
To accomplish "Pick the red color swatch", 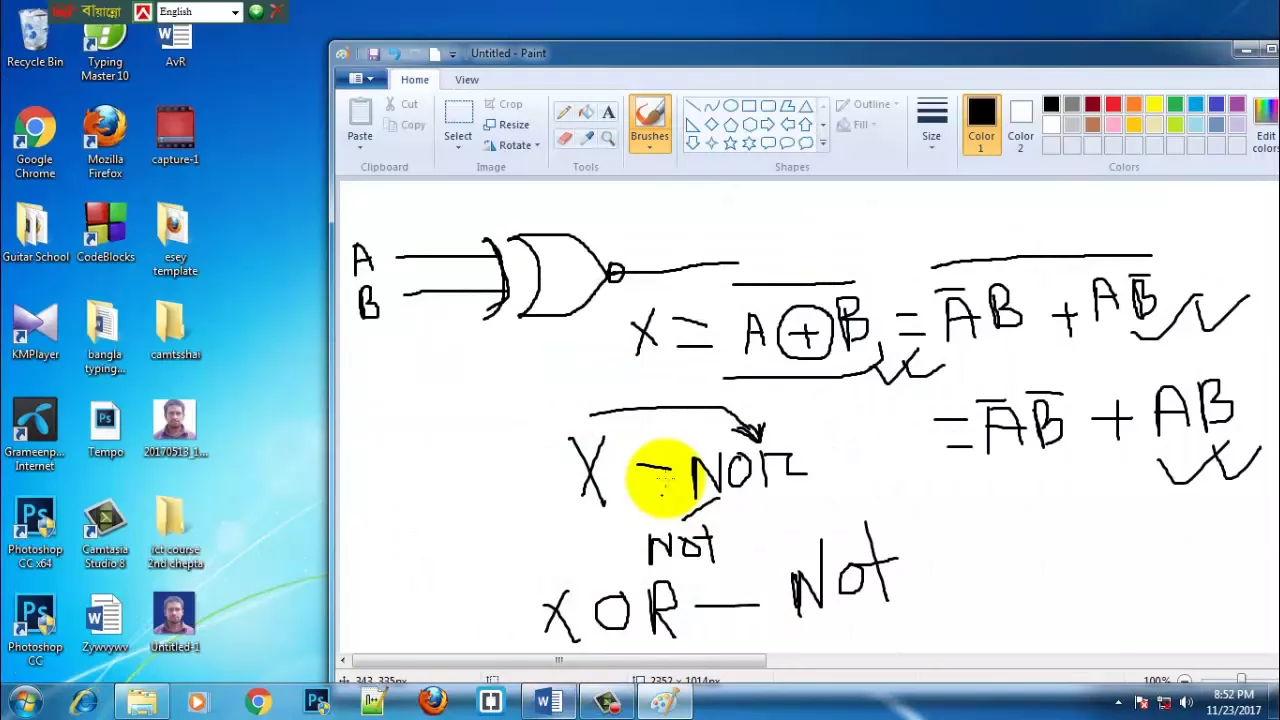I will (1113, 104).
